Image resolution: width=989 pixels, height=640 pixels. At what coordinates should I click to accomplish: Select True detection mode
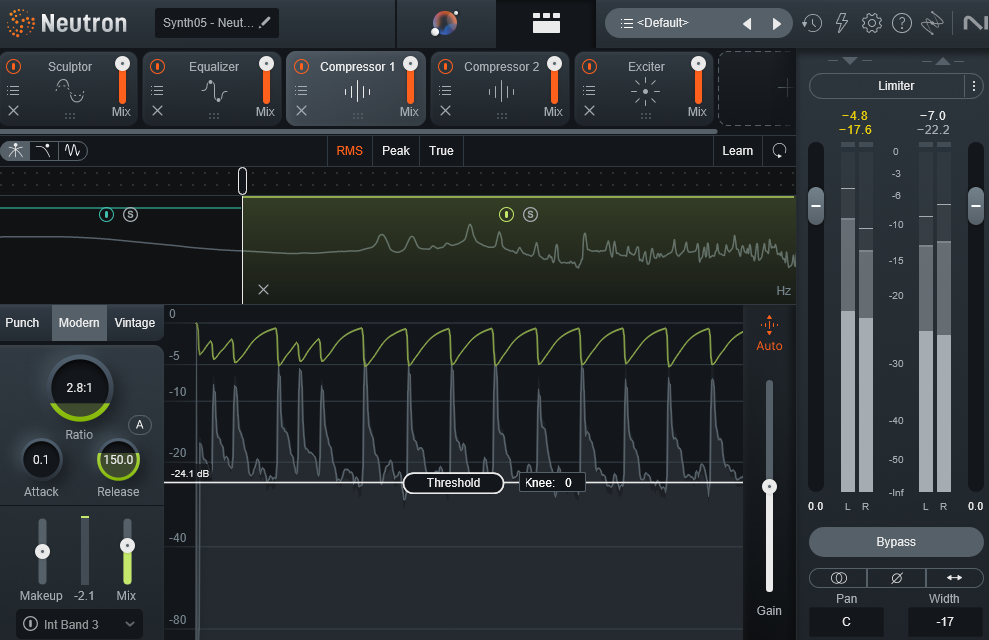coord(441,151)
